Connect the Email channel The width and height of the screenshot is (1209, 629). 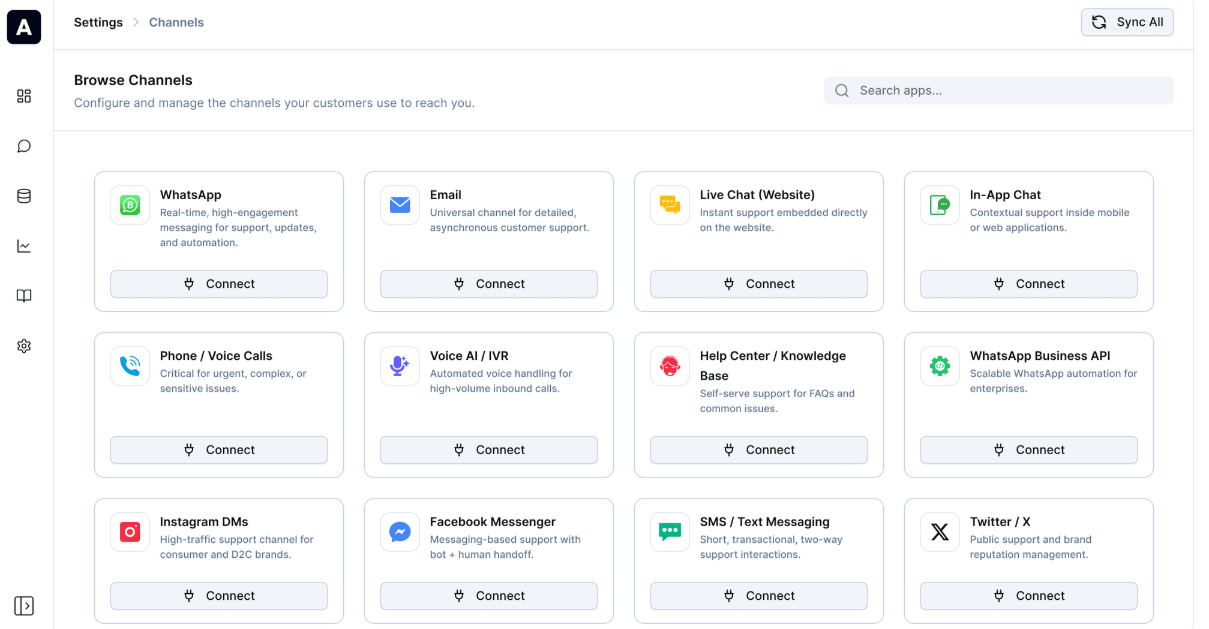tap(489, 284)
